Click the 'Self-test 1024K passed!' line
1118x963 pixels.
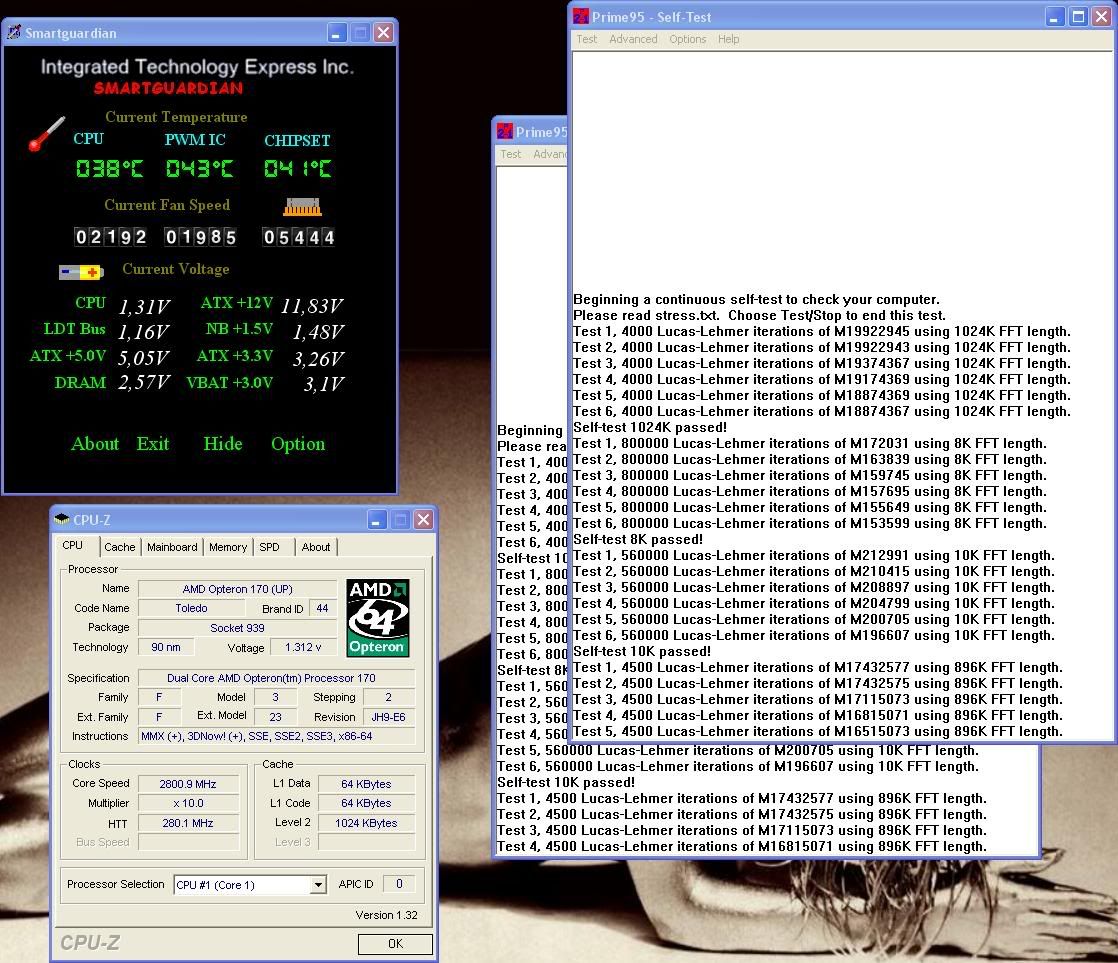point(650,427)
